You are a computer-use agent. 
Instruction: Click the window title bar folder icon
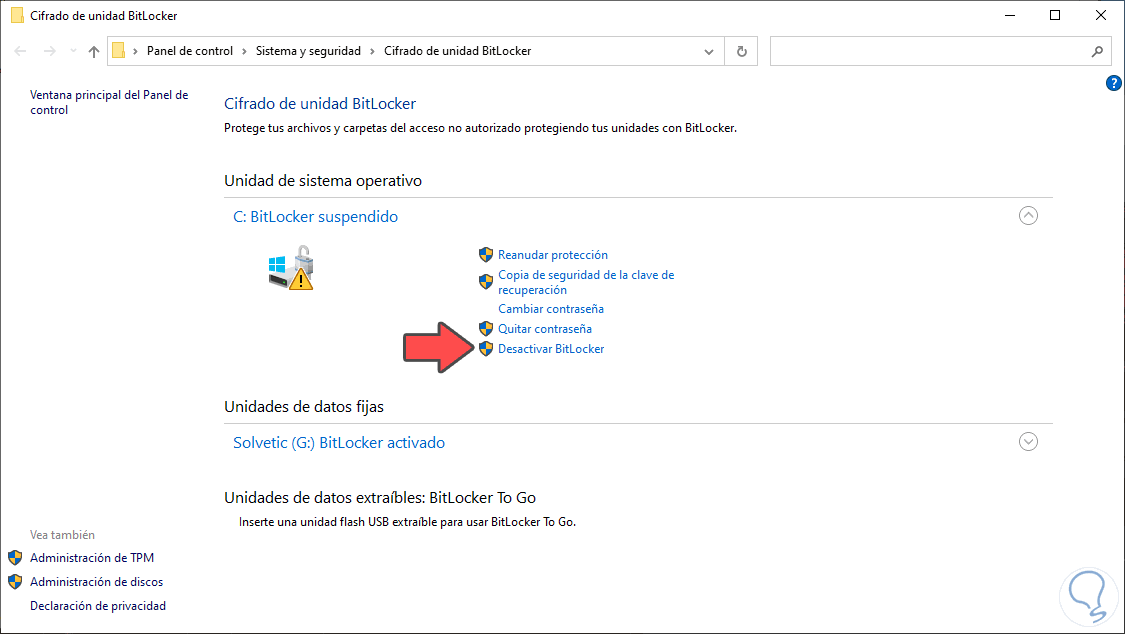[x=17, y=15]
